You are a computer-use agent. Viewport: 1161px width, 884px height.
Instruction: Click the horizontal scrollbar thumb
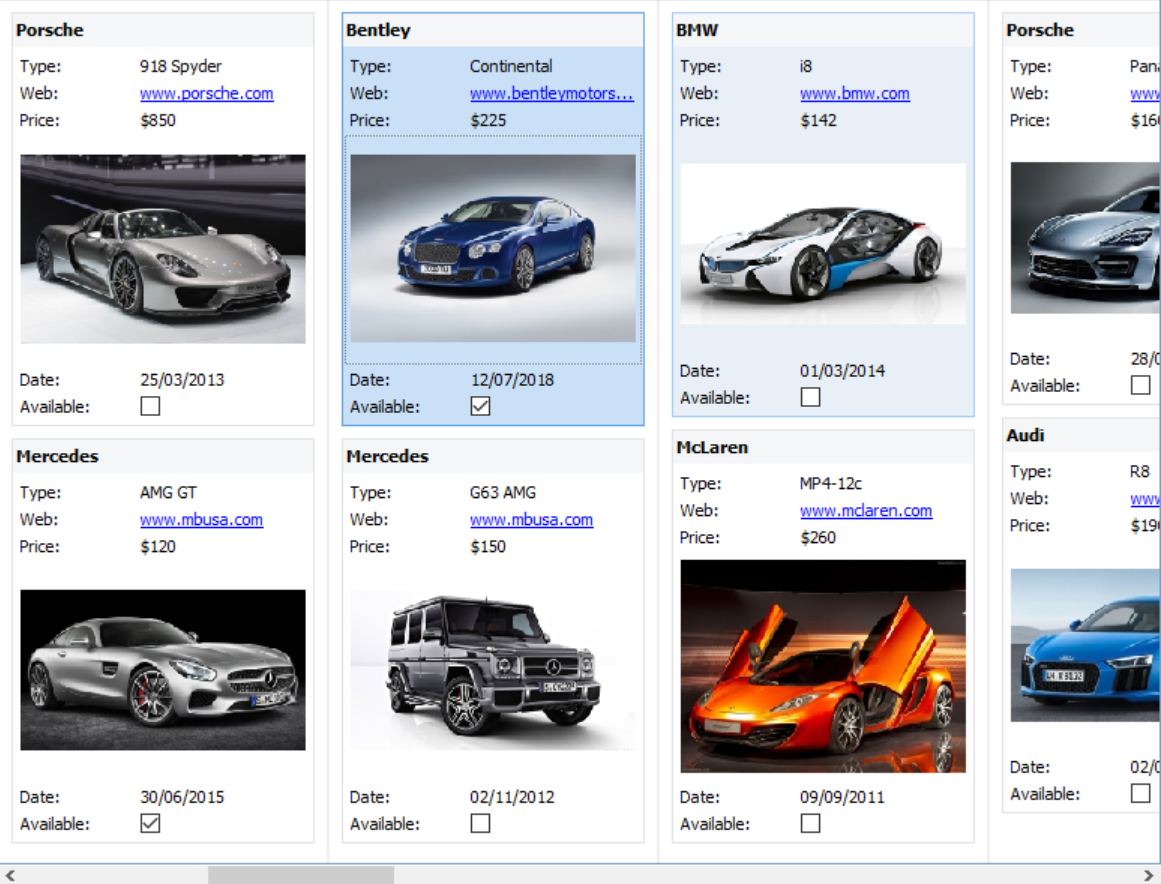click(x=301, y=875)
